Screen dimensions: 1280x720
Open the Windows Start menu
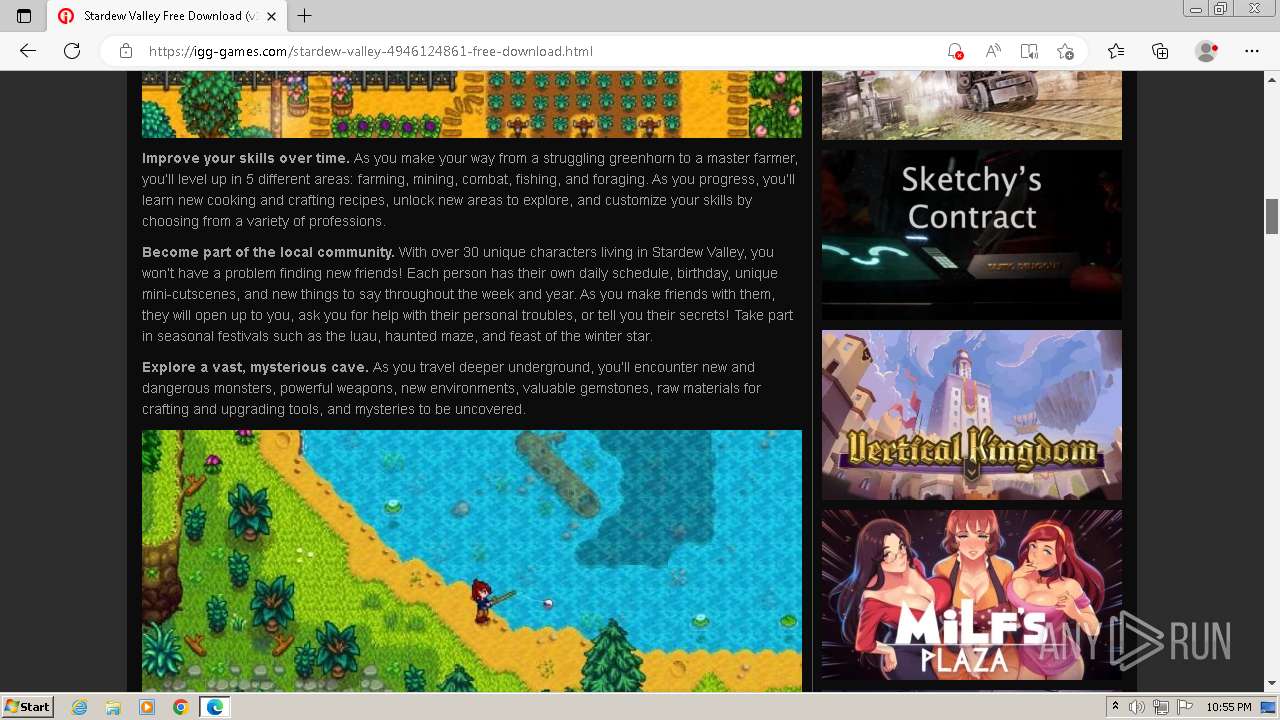28,706
